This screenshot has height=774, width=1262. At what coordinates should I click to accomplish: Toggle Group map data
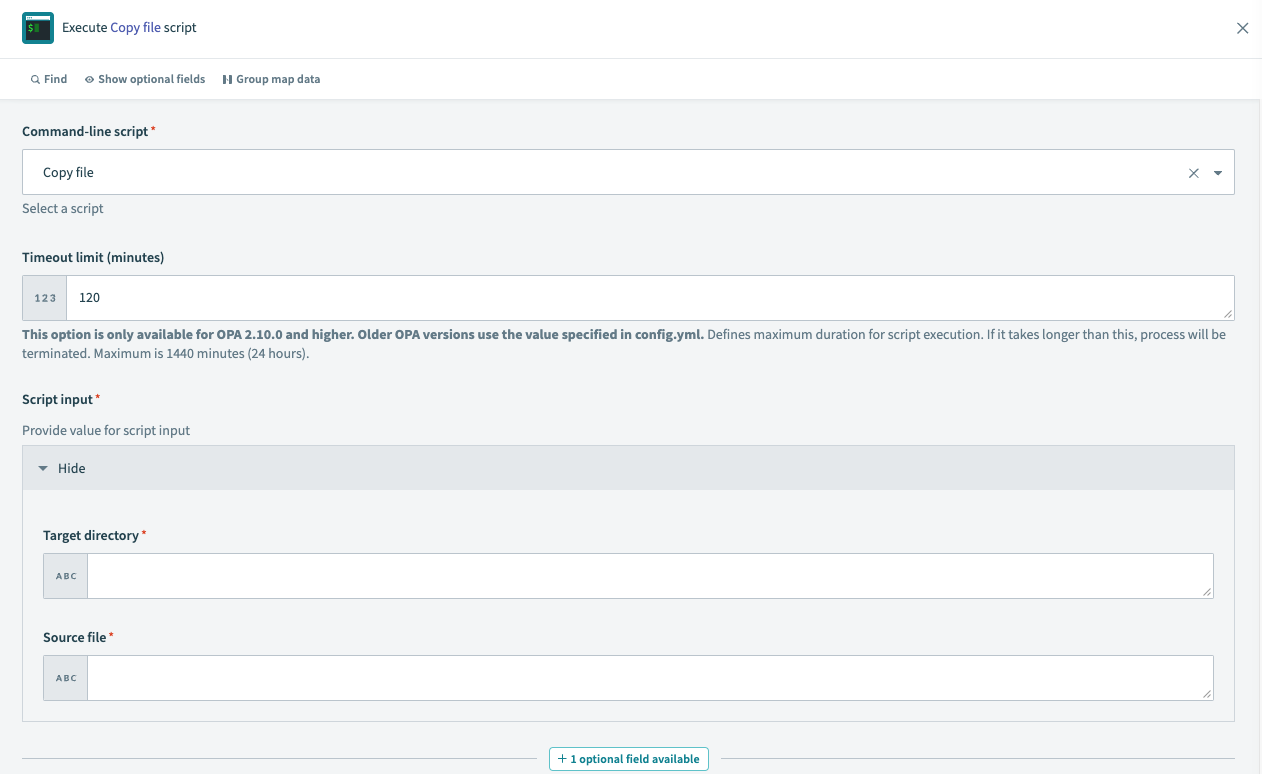[271, 79]
